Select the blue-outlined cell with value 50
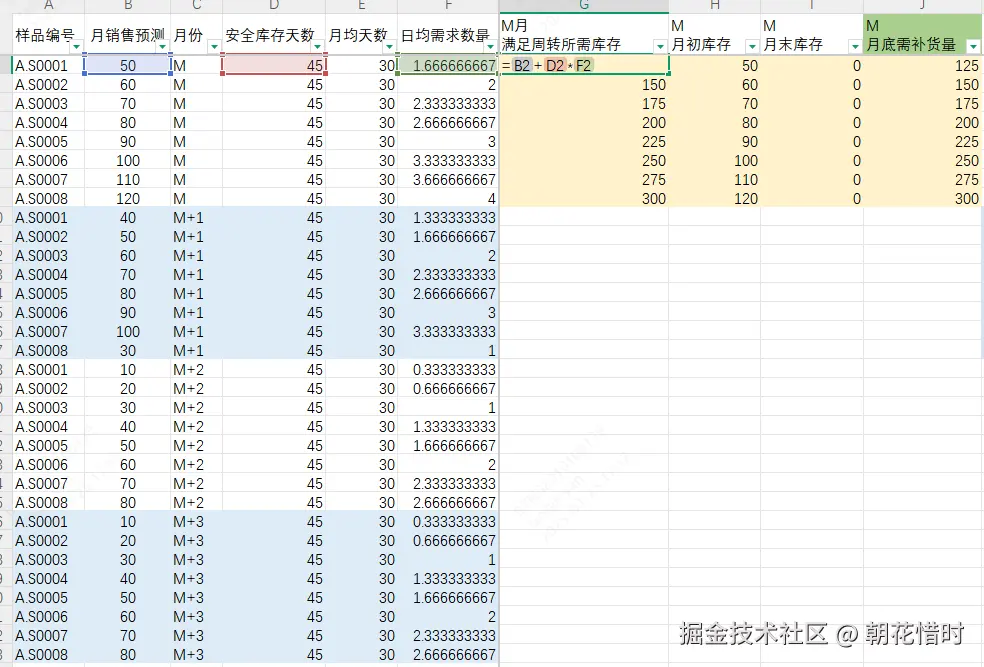The width and height of the screenshot is (984, 667). pyautogui.click(x=127, y=65)
